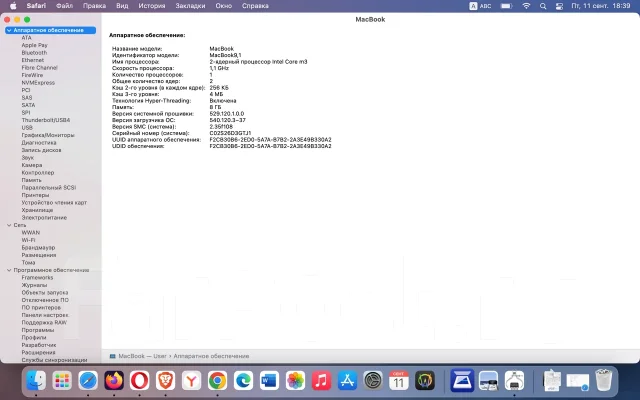The width and height of the screenshot is (640, 400).
Task: Select Thunderbolt/USB4 in the sidebar
Action: coord(46,120)
